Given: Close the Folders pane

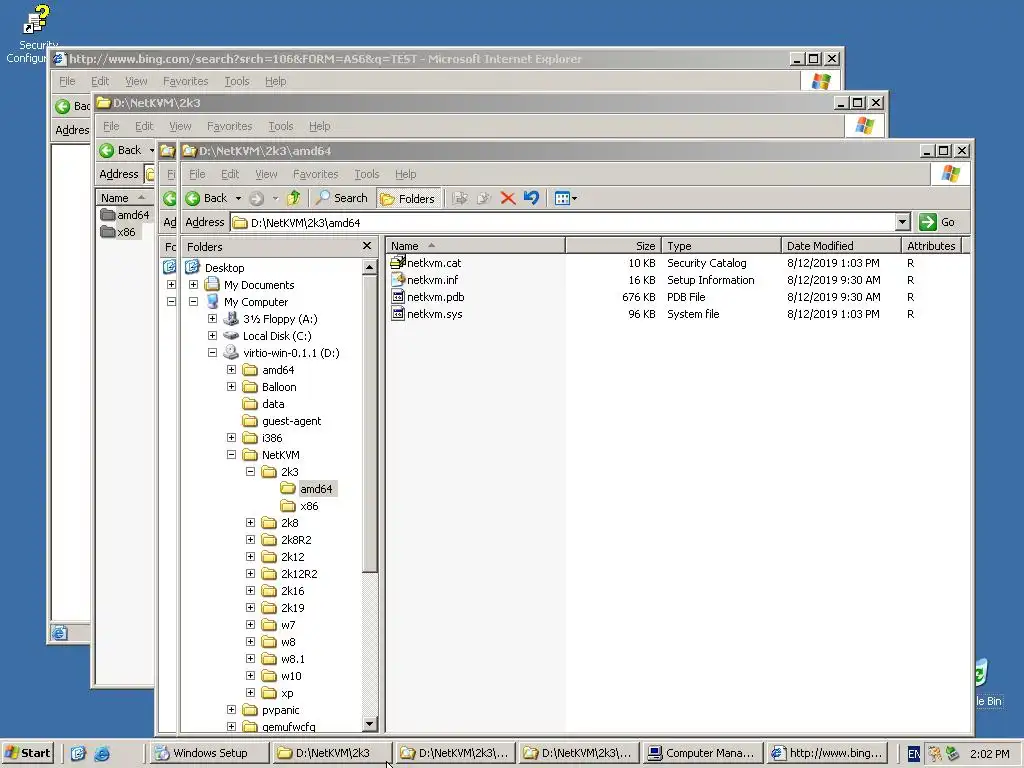Looking at the screenshot, I should coord(366,246).
